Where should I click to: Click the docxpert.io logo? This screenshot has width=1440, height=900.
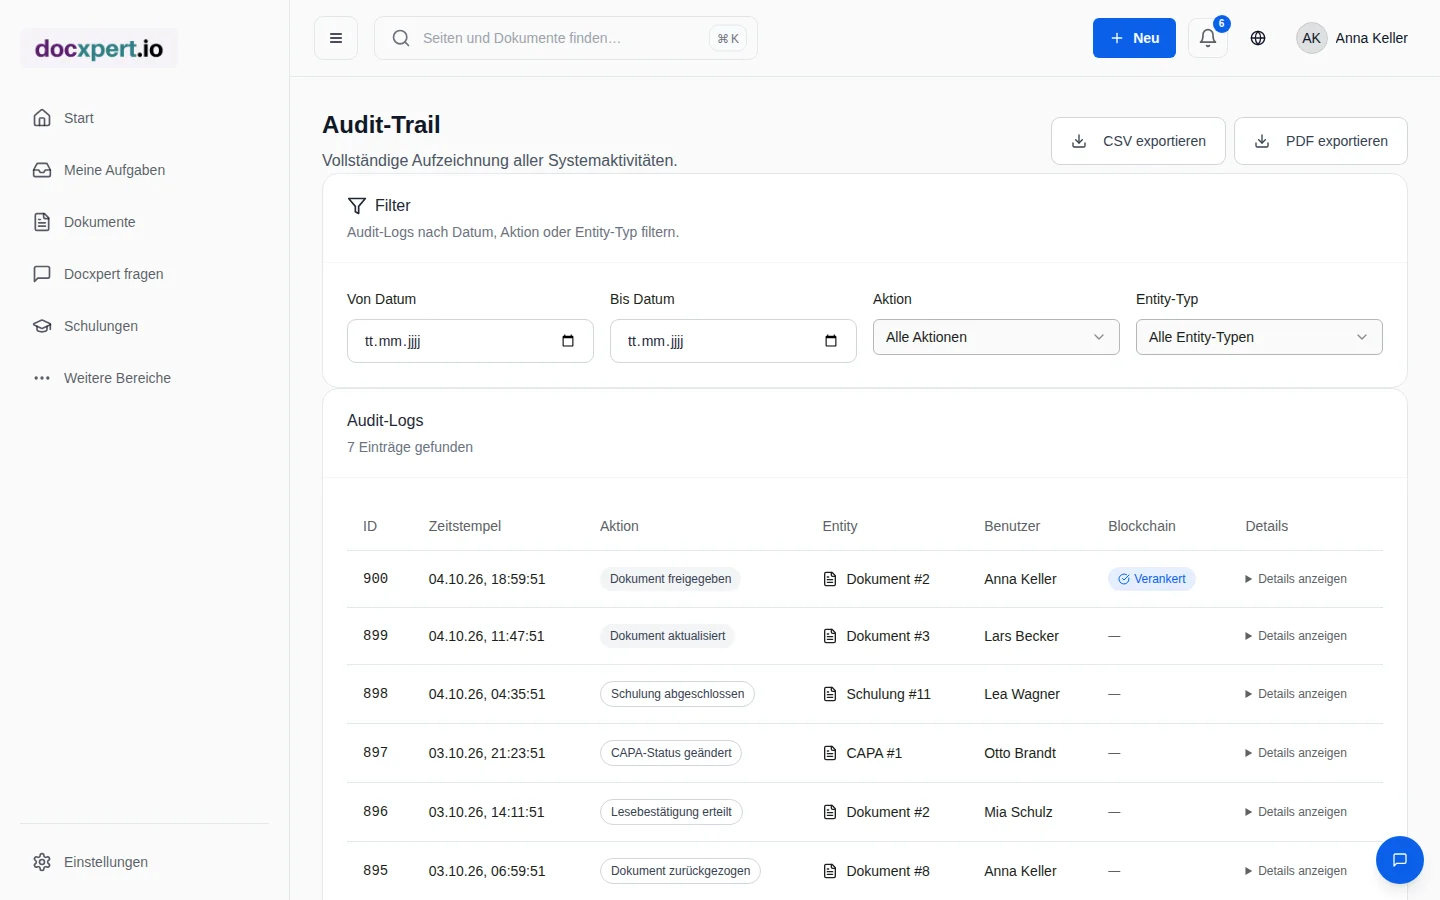(99, 48)
